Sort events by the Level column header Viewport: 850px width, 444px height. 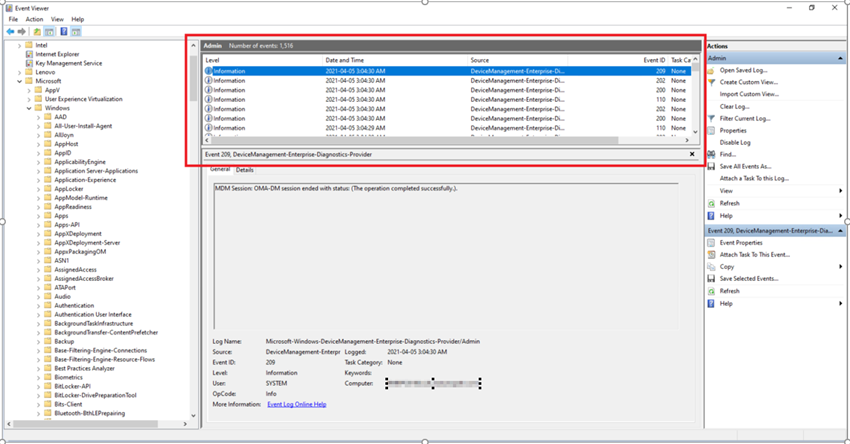point(263,60)
